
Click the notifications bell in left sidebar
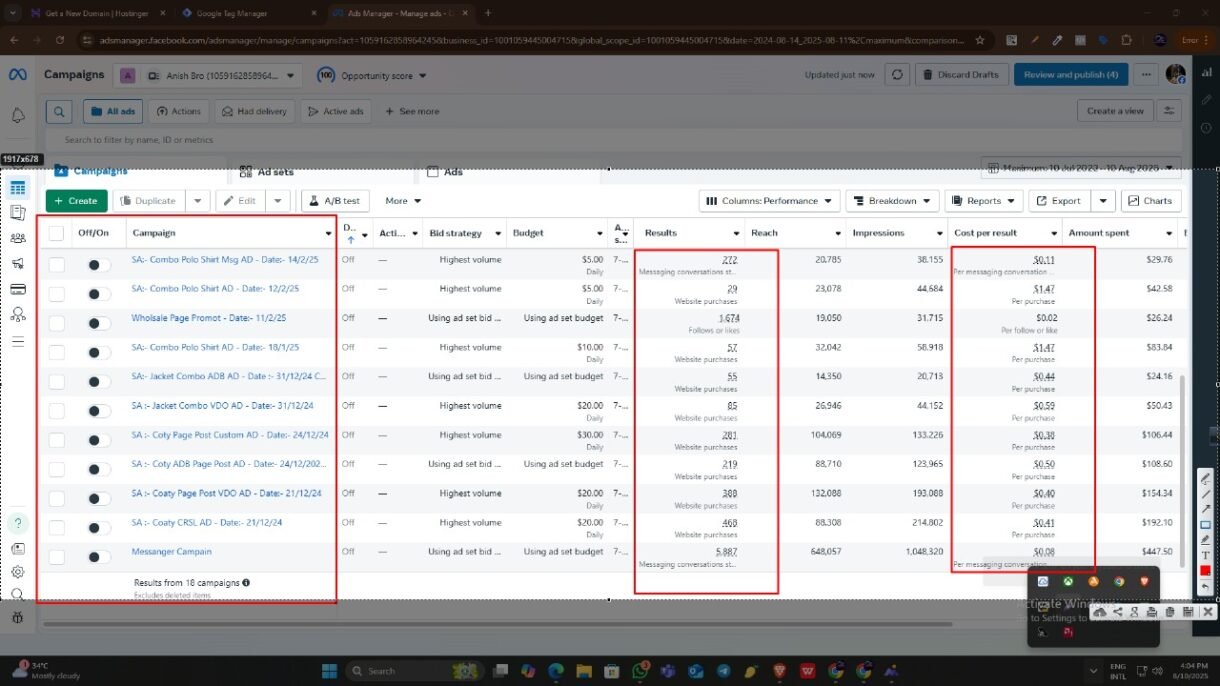[18, 115]
